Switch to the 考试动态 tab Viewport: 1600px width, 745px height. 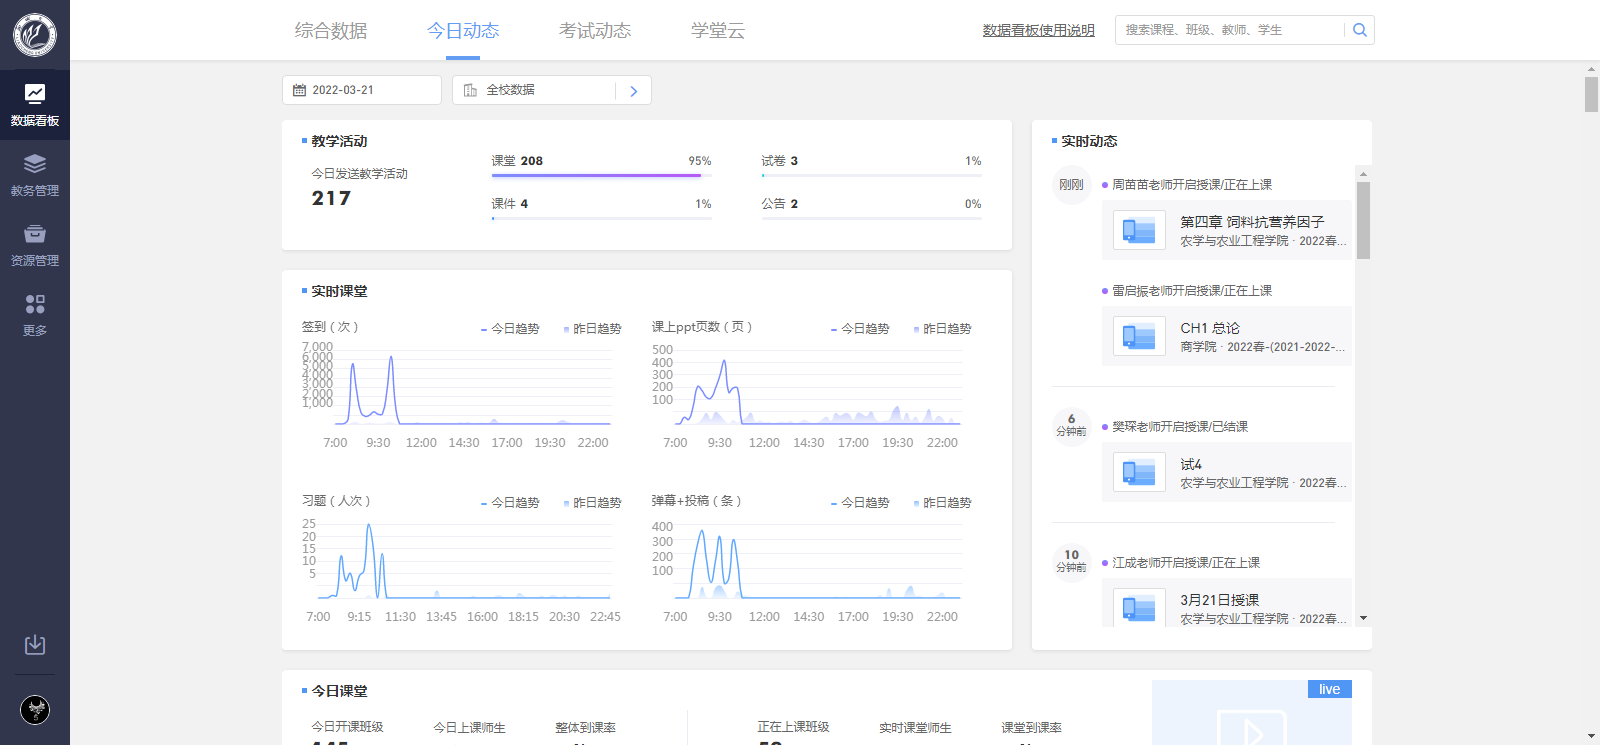[x=595, y=31]
